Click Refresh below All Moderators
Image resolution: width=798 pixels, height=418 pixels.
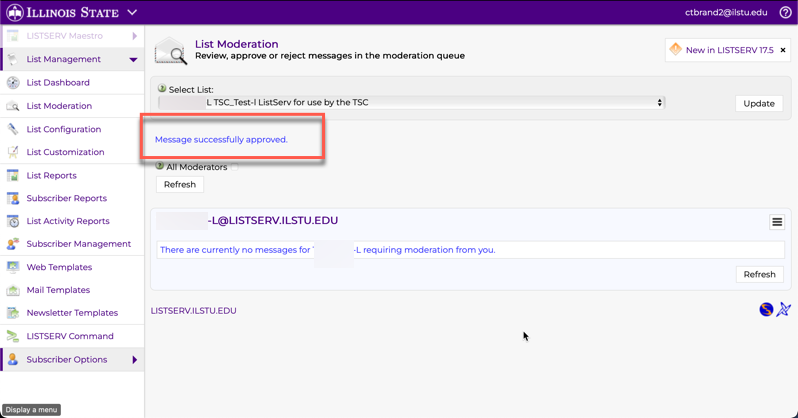click(x=180, y=185)
